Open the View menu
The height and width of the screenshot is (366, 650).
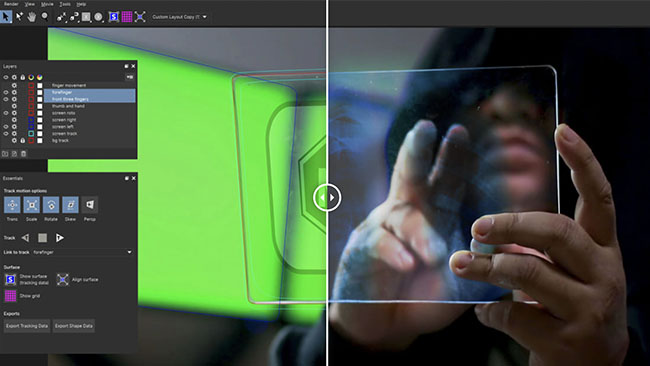(30, 4)
